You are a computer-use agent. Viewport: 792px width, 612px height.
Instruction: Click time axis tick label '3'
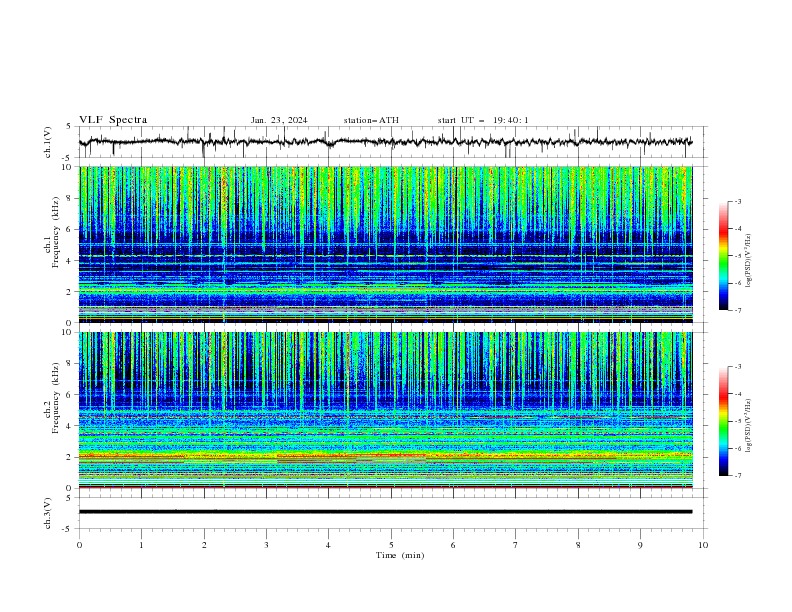[x=266, y=545]
